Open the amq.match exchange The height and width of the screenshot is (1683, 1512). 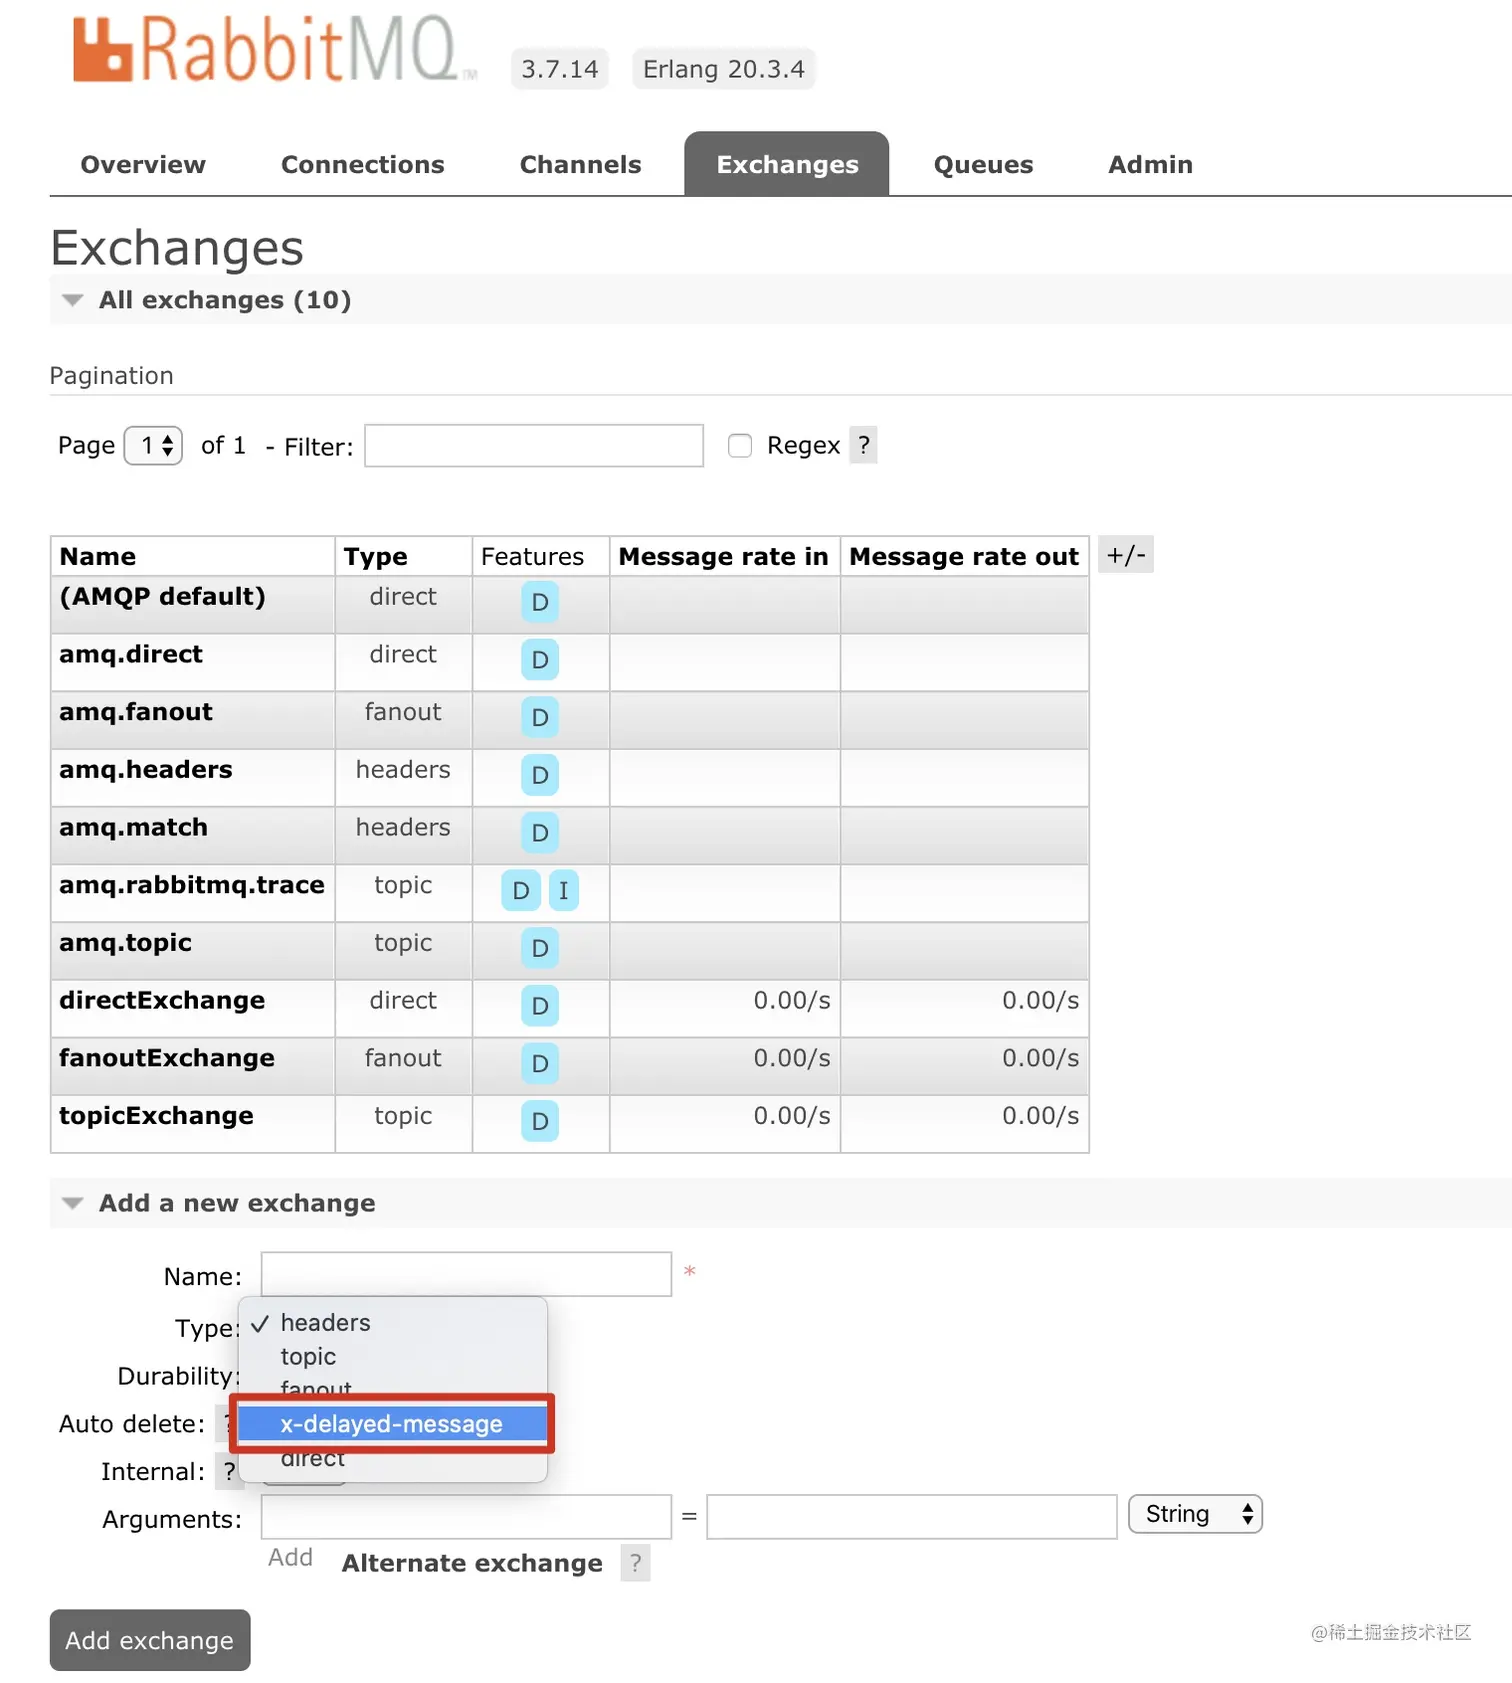(x=134, y=828)
